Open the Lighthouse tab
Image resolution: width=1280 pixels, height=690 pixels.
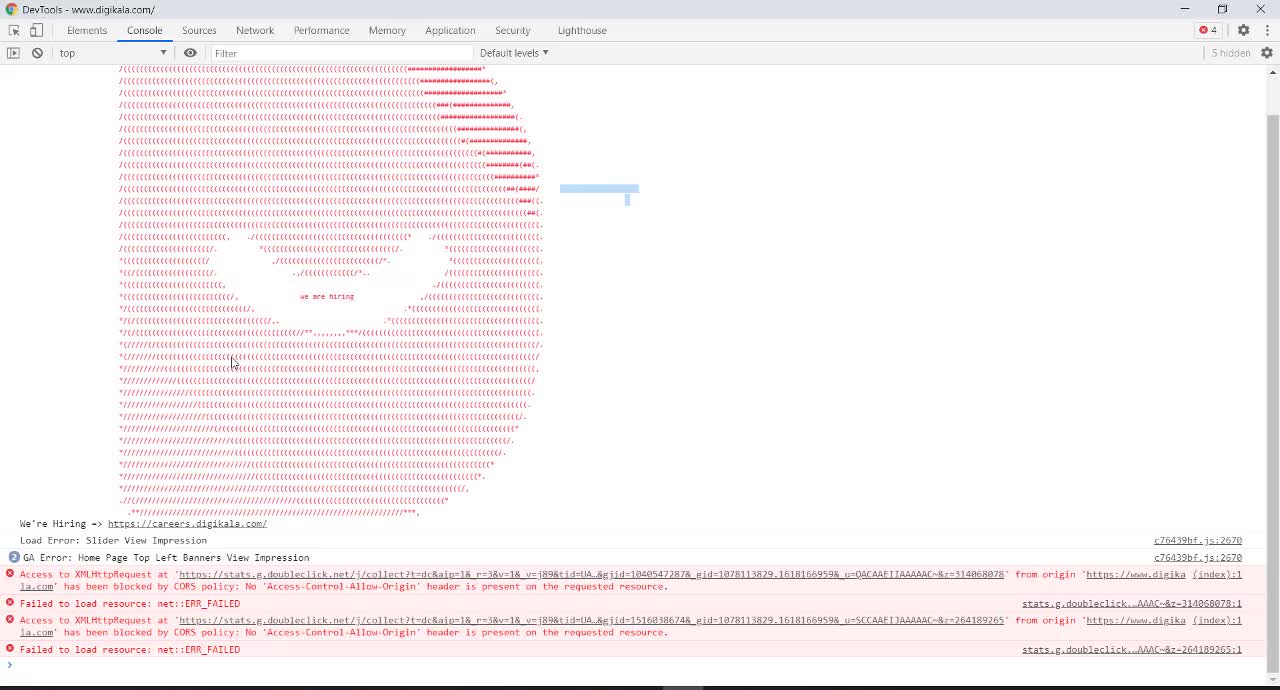(581, 30)
